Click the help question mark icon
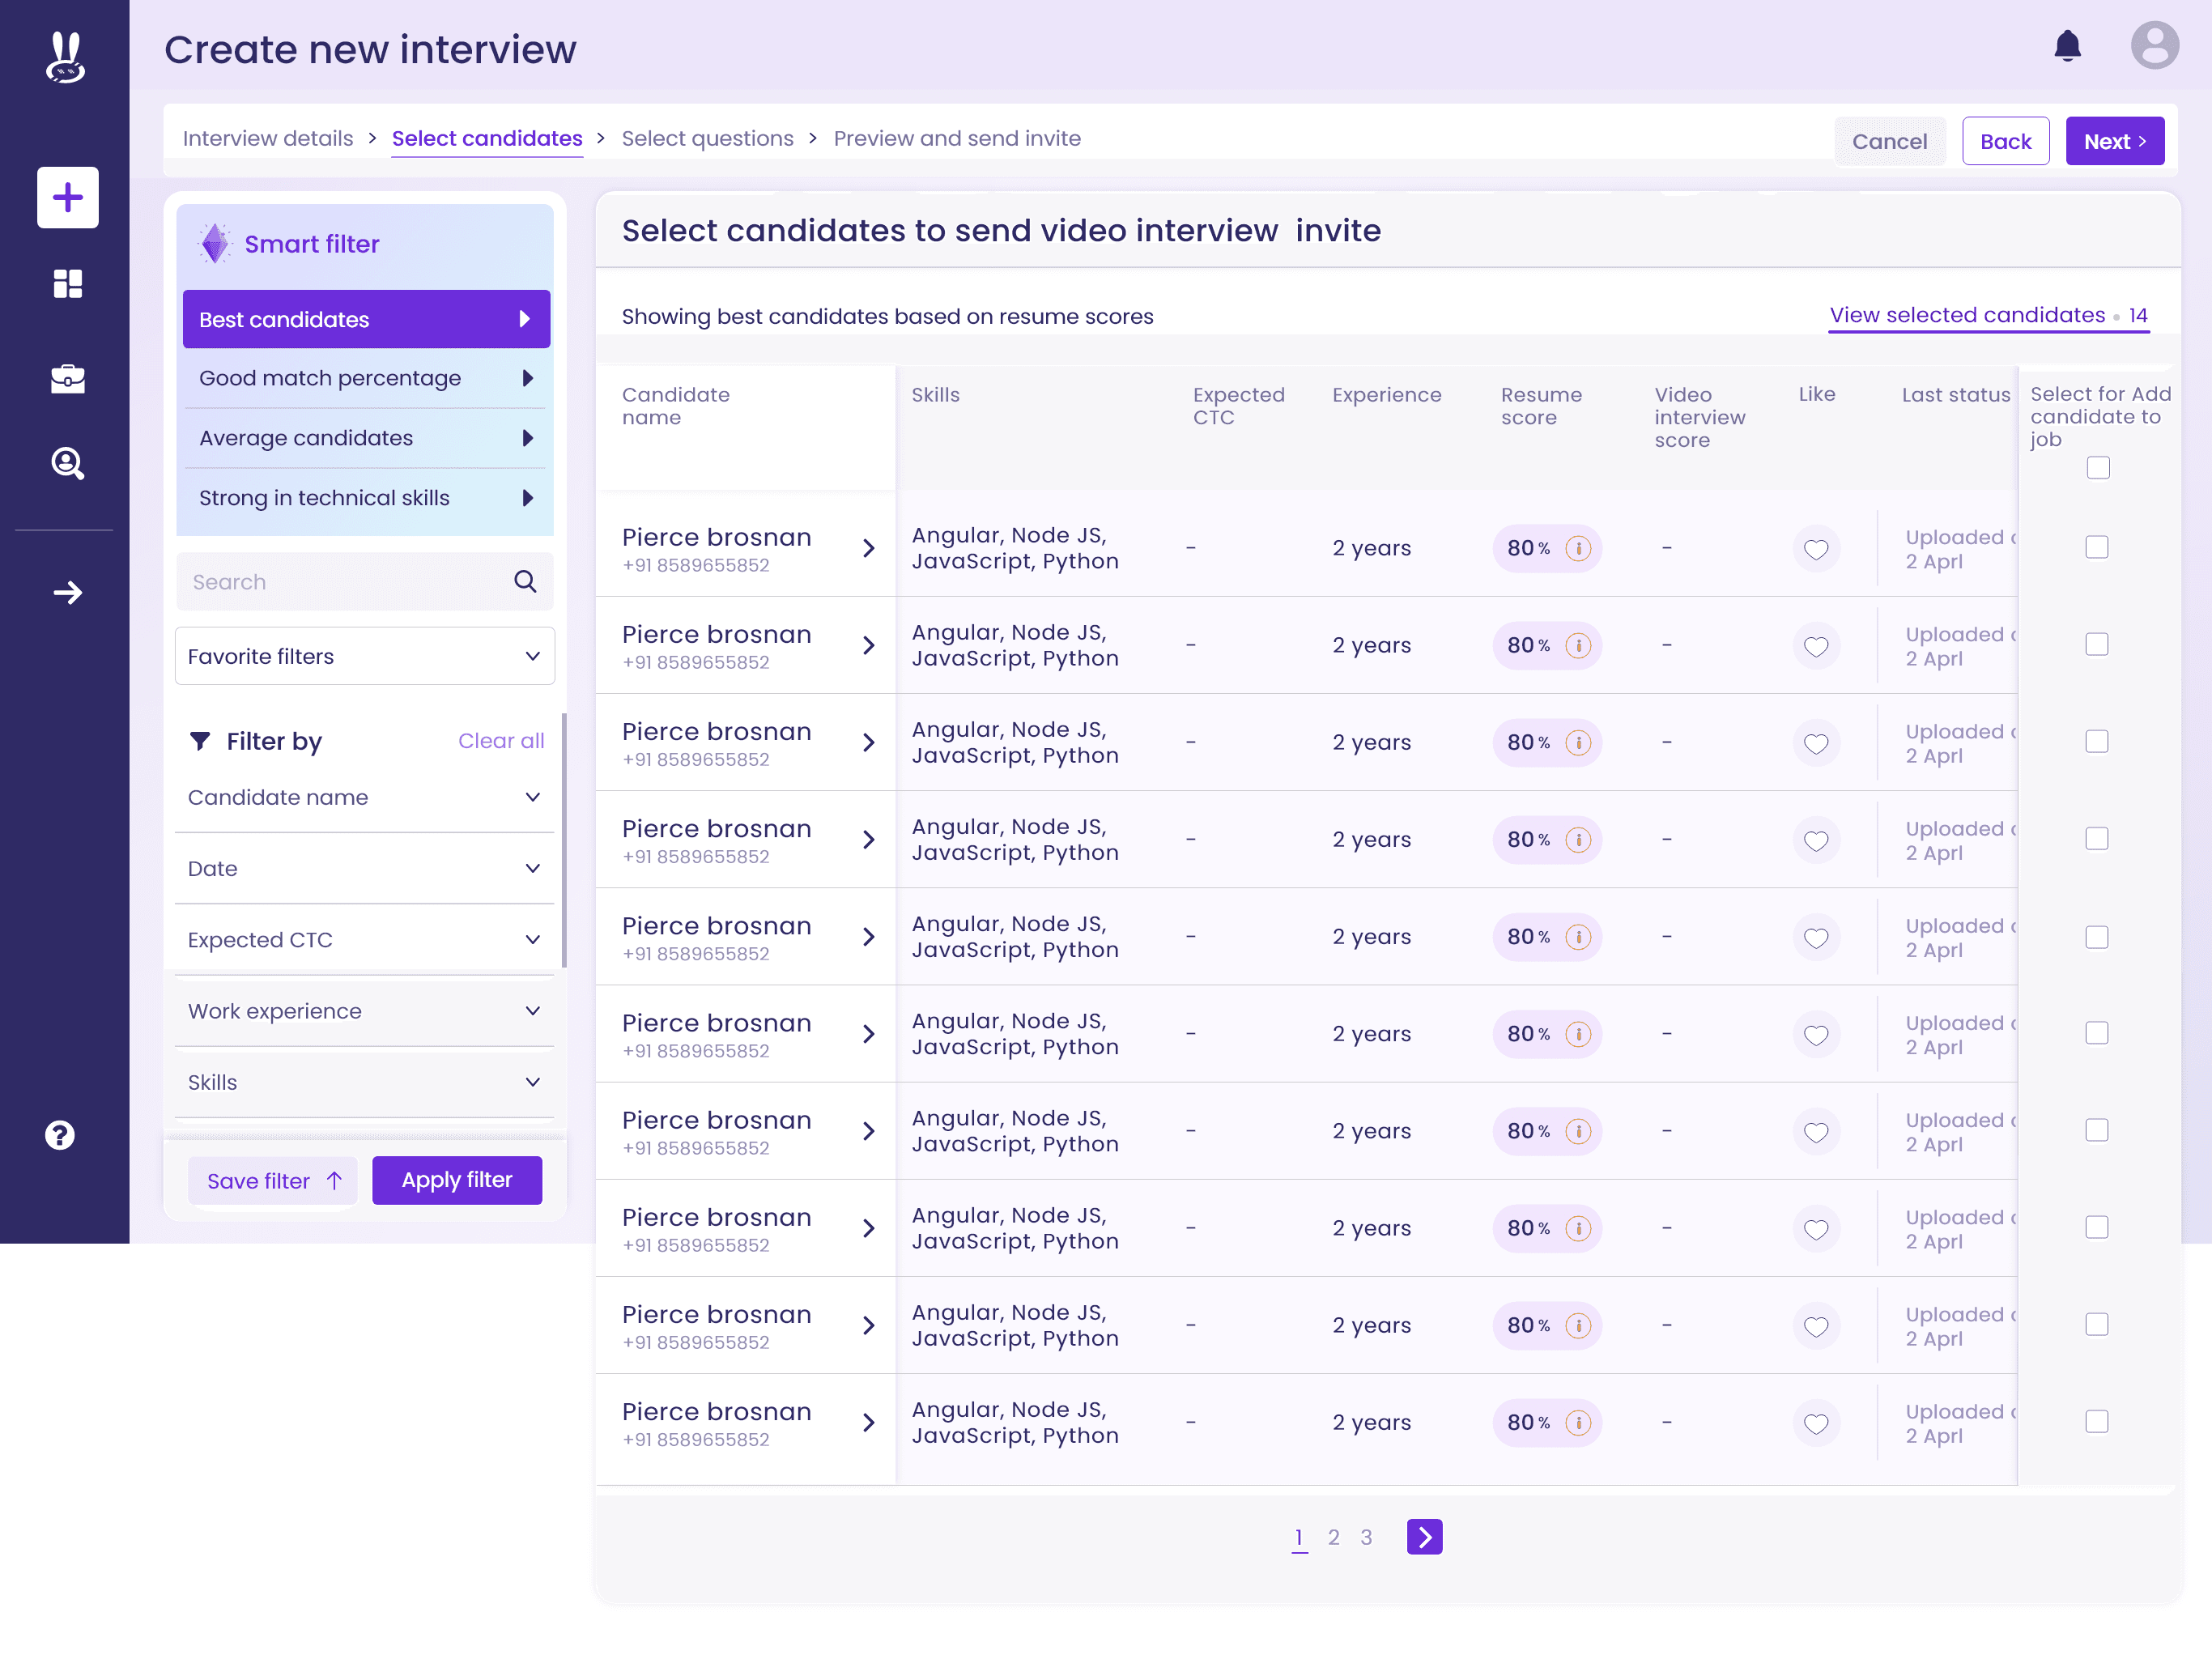This screenshot has height=1676, width=2212. pos(60,1135)
